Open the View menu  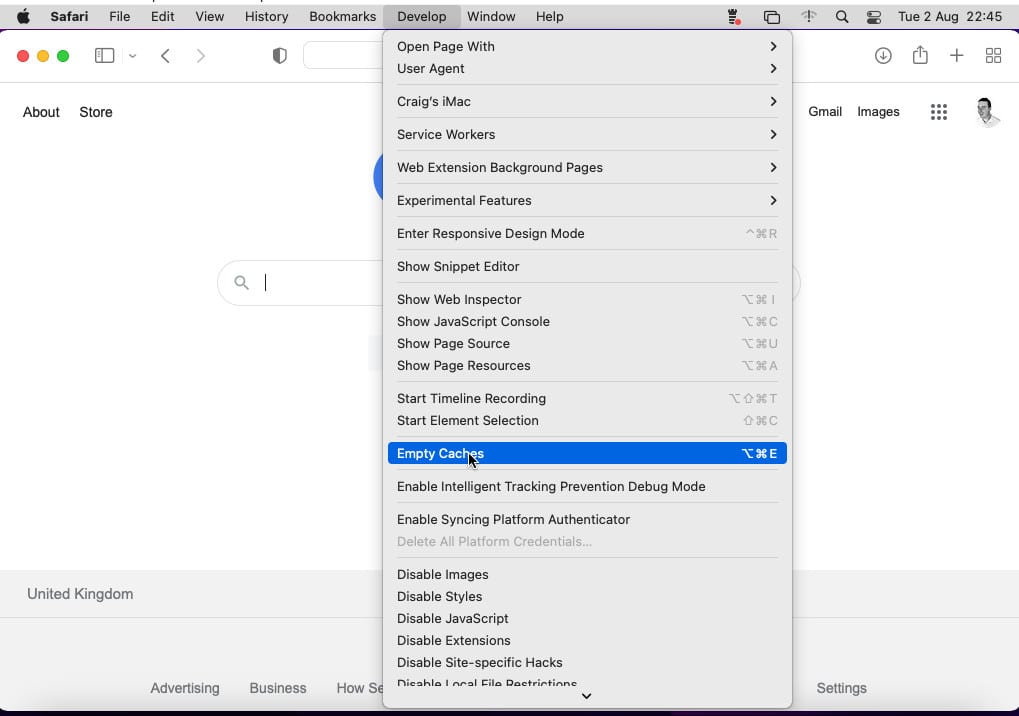coord(209,17)
